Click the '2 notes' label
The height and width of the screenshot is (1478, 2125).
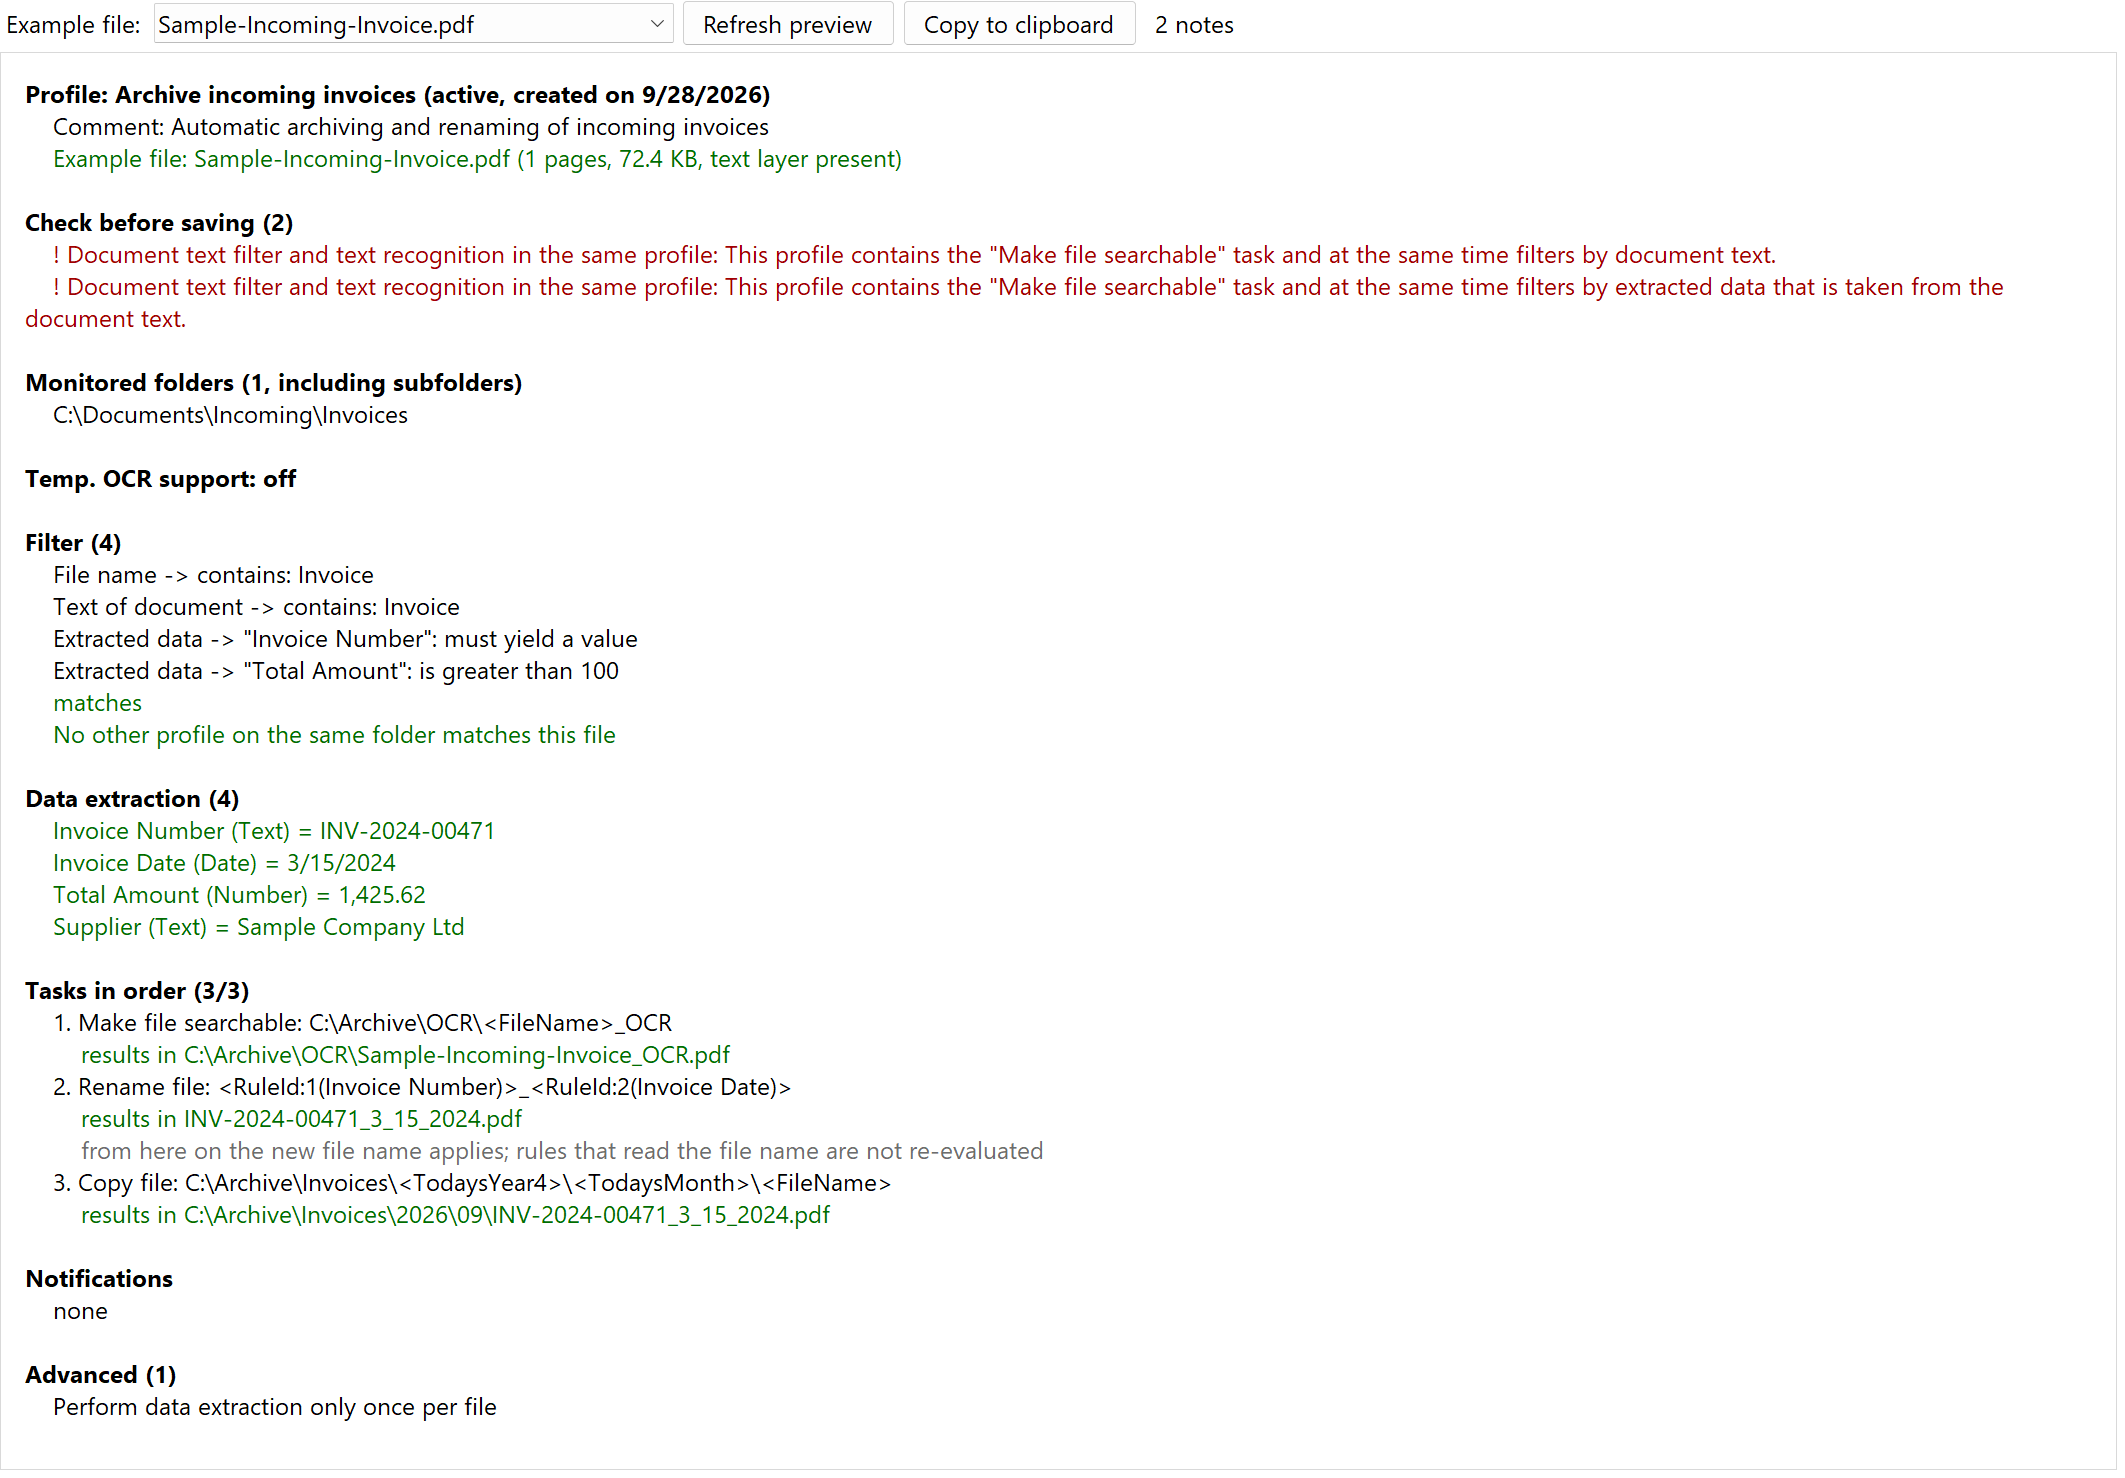[x=1194, y=25]
